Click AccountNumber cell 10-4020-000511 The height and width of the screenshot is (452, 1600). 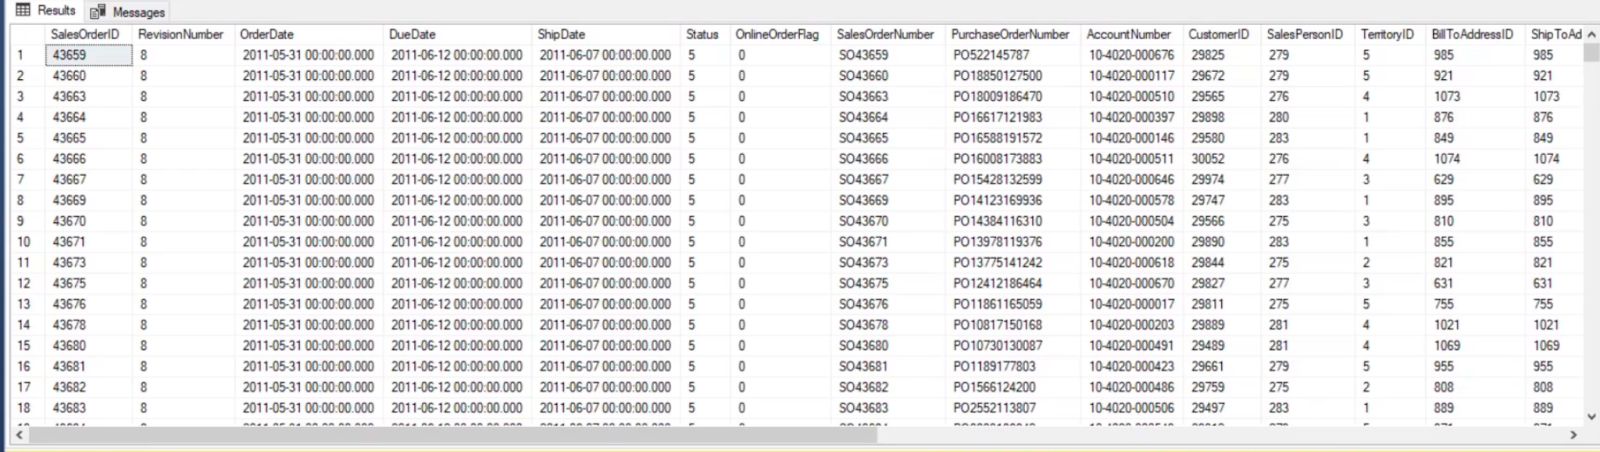(1131, 159)
